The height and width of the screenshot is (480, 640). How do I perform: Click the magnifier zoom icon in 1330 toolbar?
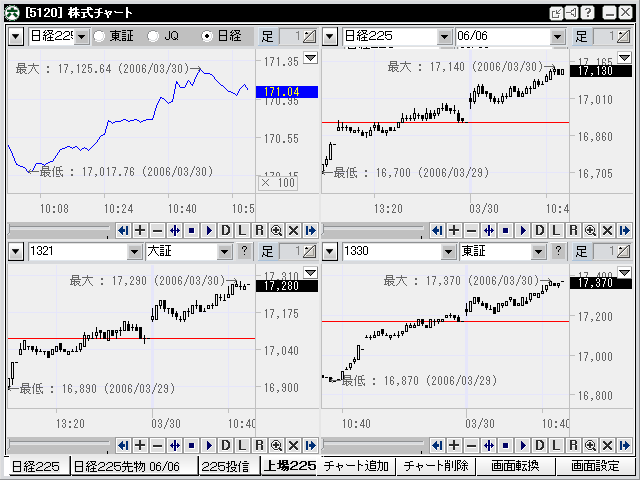pos(590,445)
